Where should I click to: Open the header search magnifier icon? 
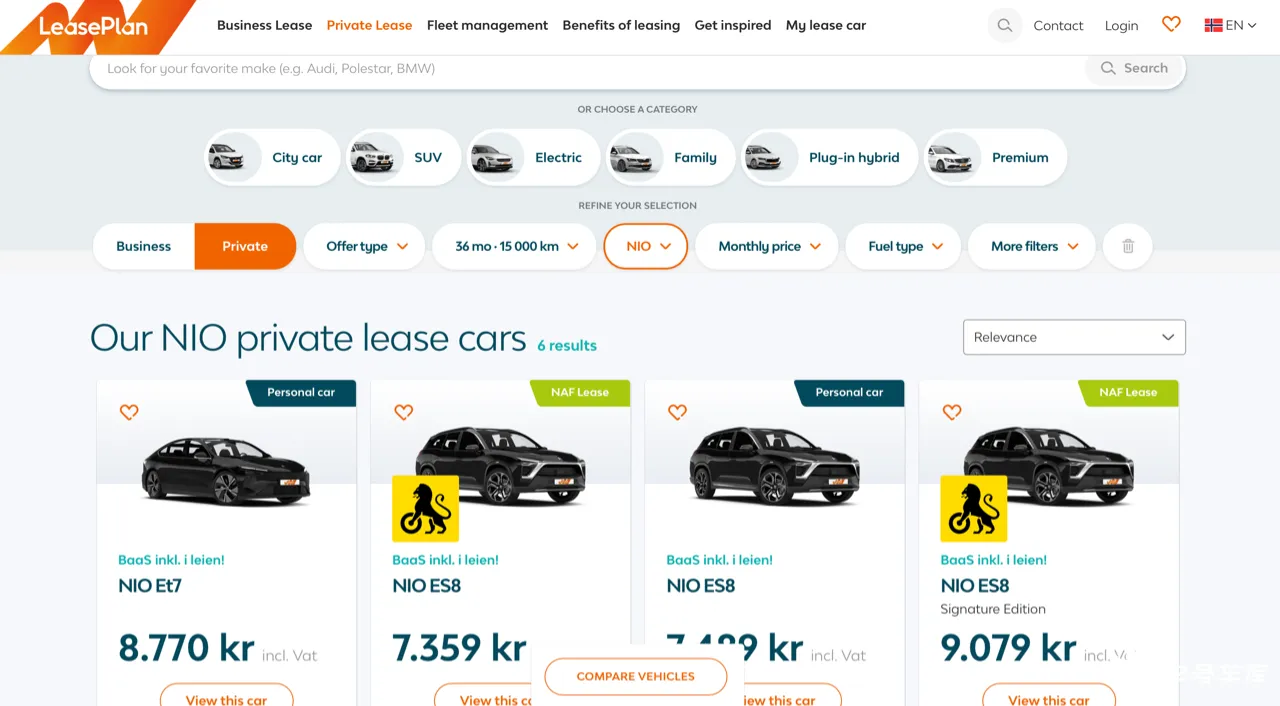[1005, 26]
